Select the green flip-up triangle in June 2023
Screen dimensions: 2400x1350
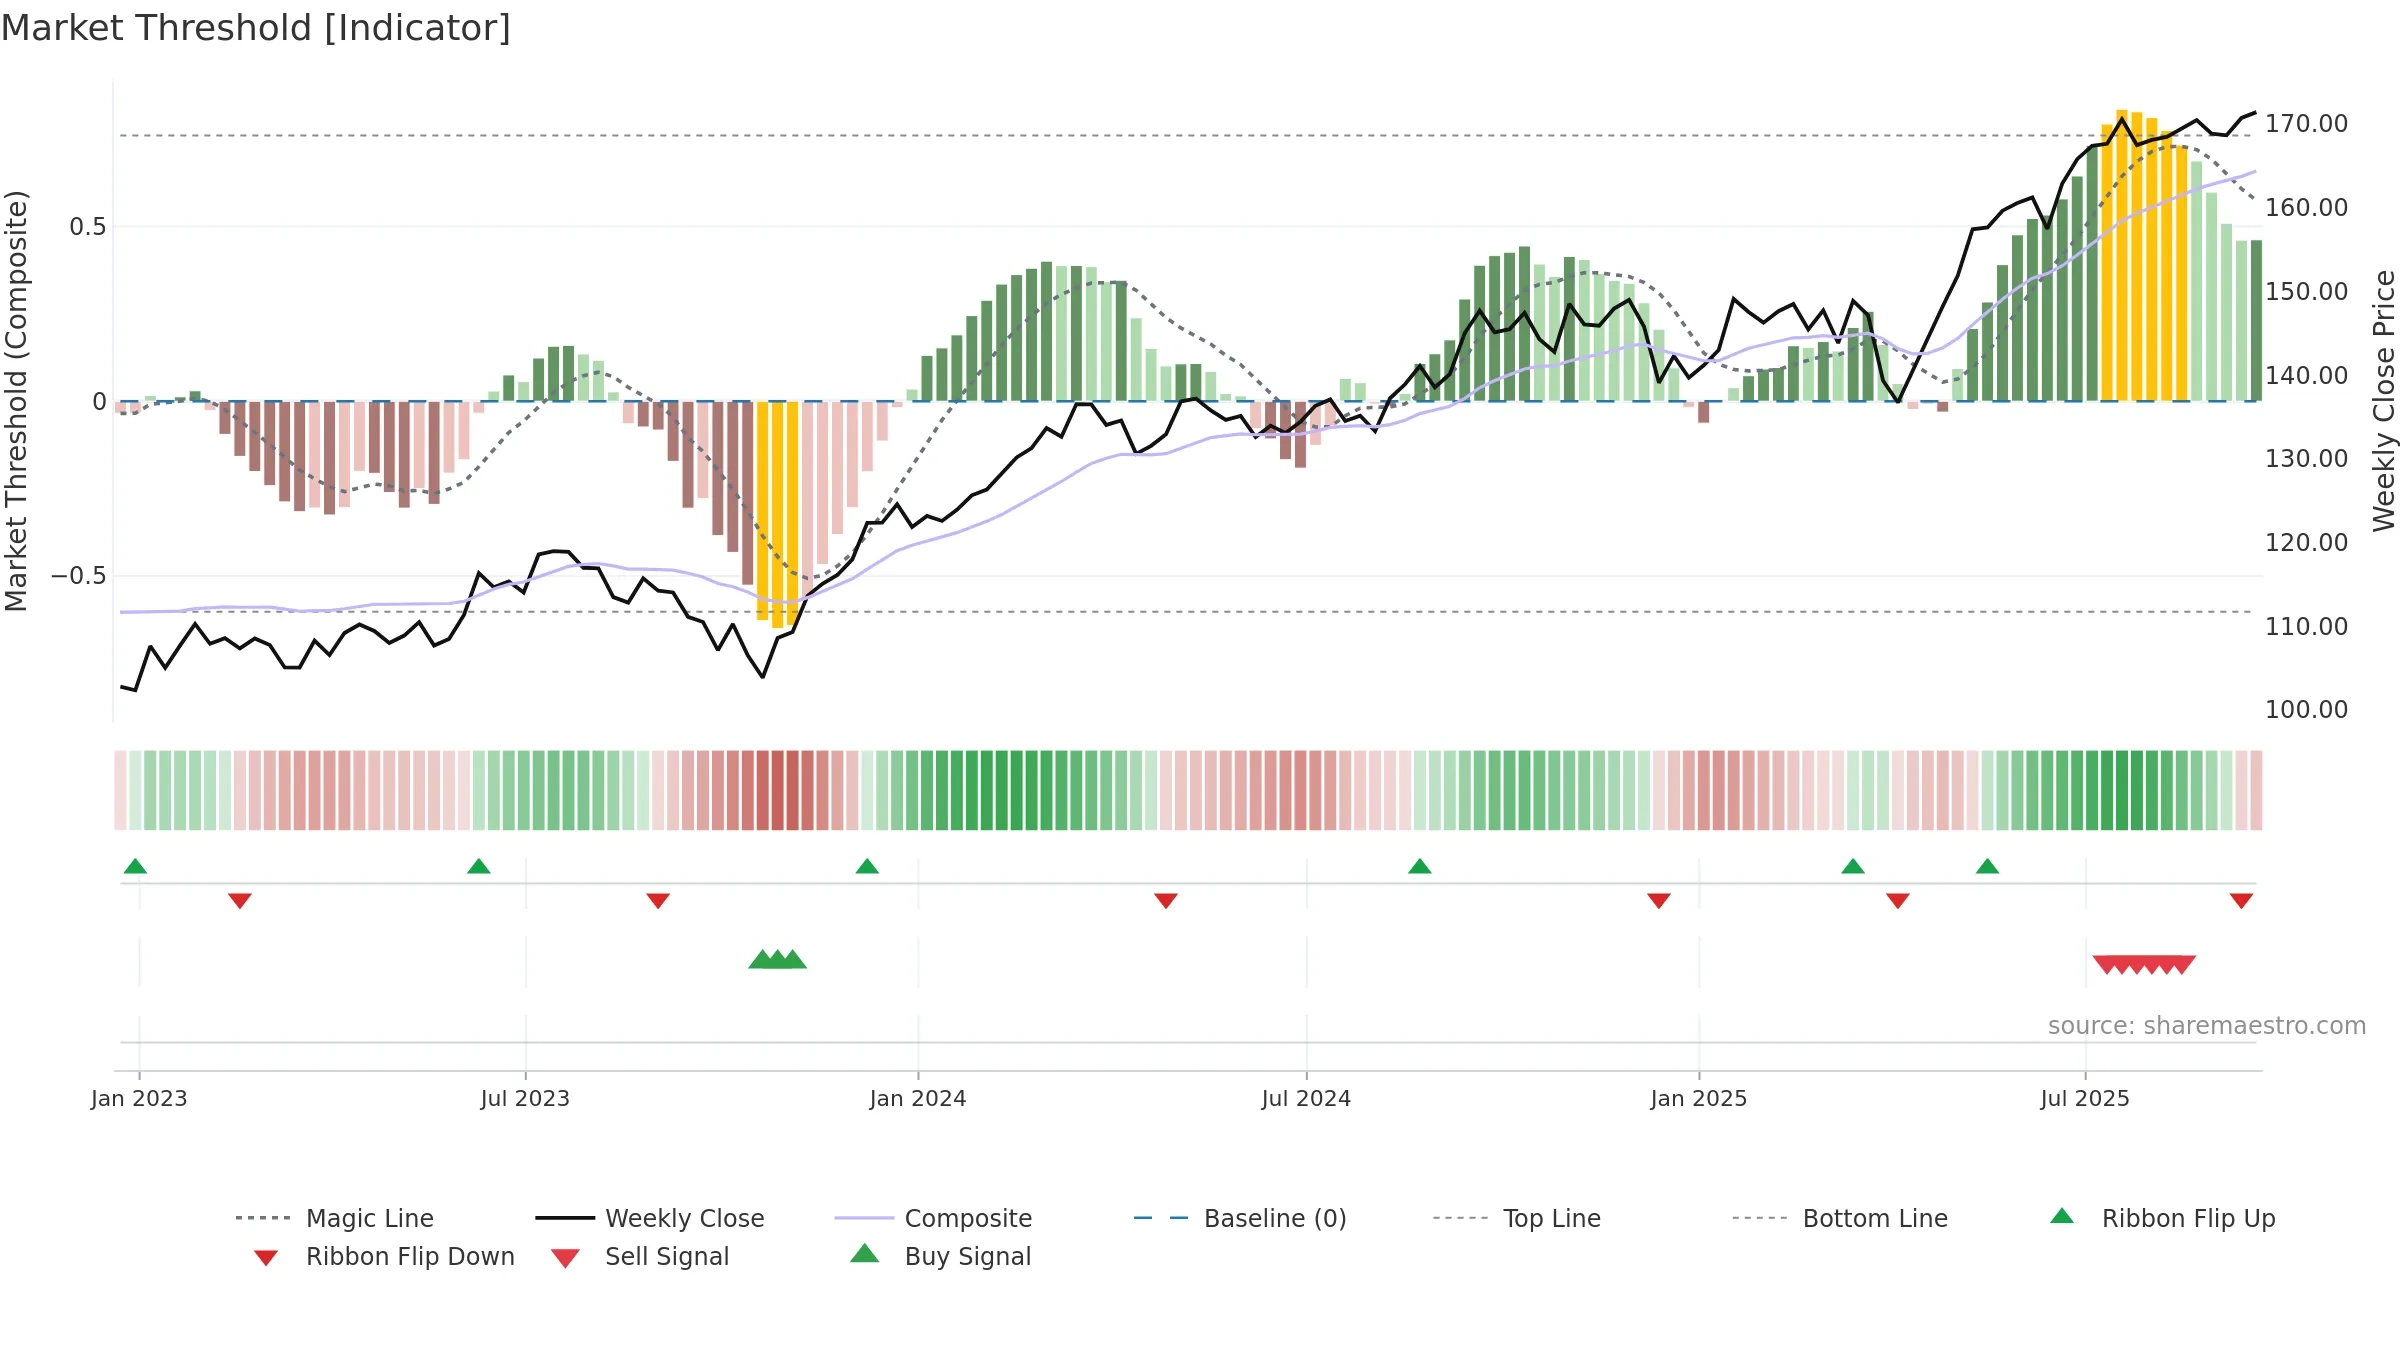pos(479,866)
